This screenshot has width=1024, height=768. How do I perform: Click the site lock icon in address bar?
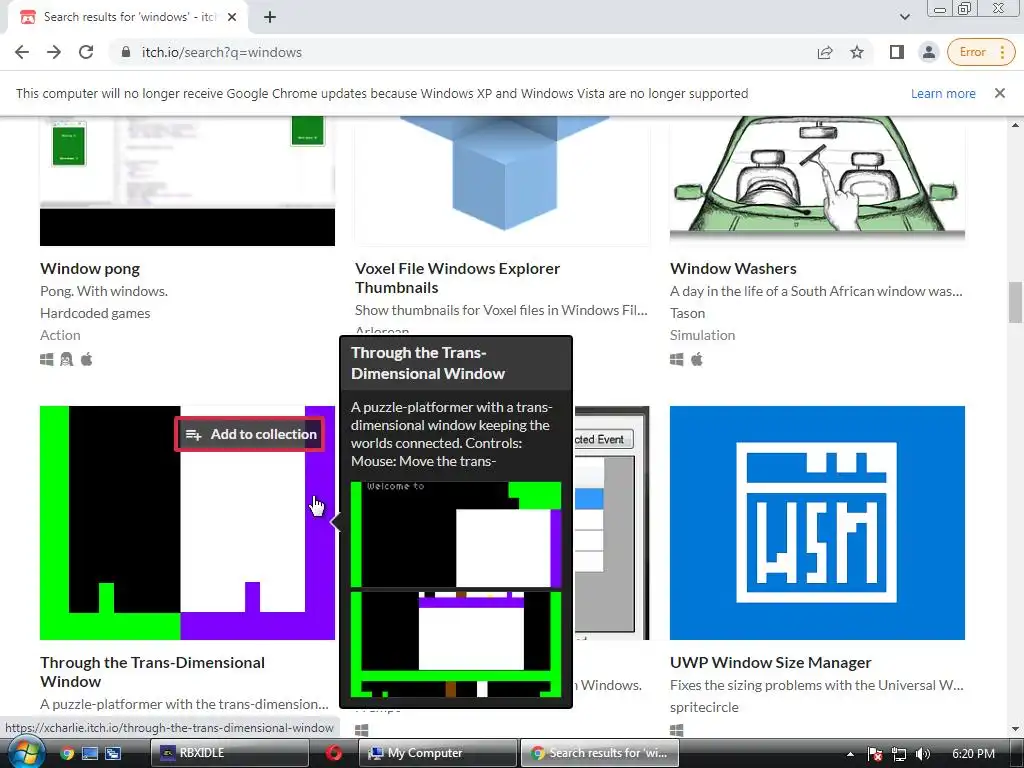[126, 52]
